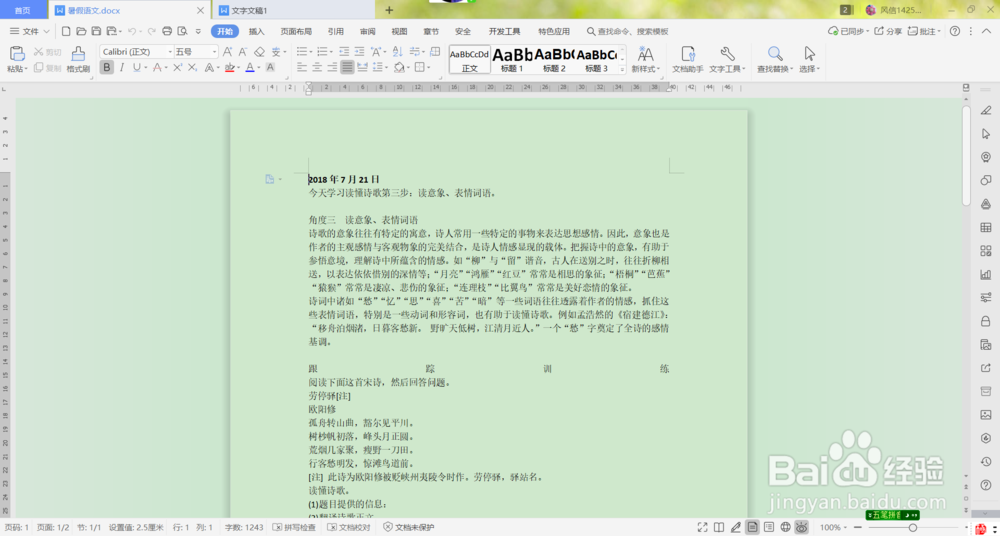Open the table icon in right sidebar

point(985,227)
